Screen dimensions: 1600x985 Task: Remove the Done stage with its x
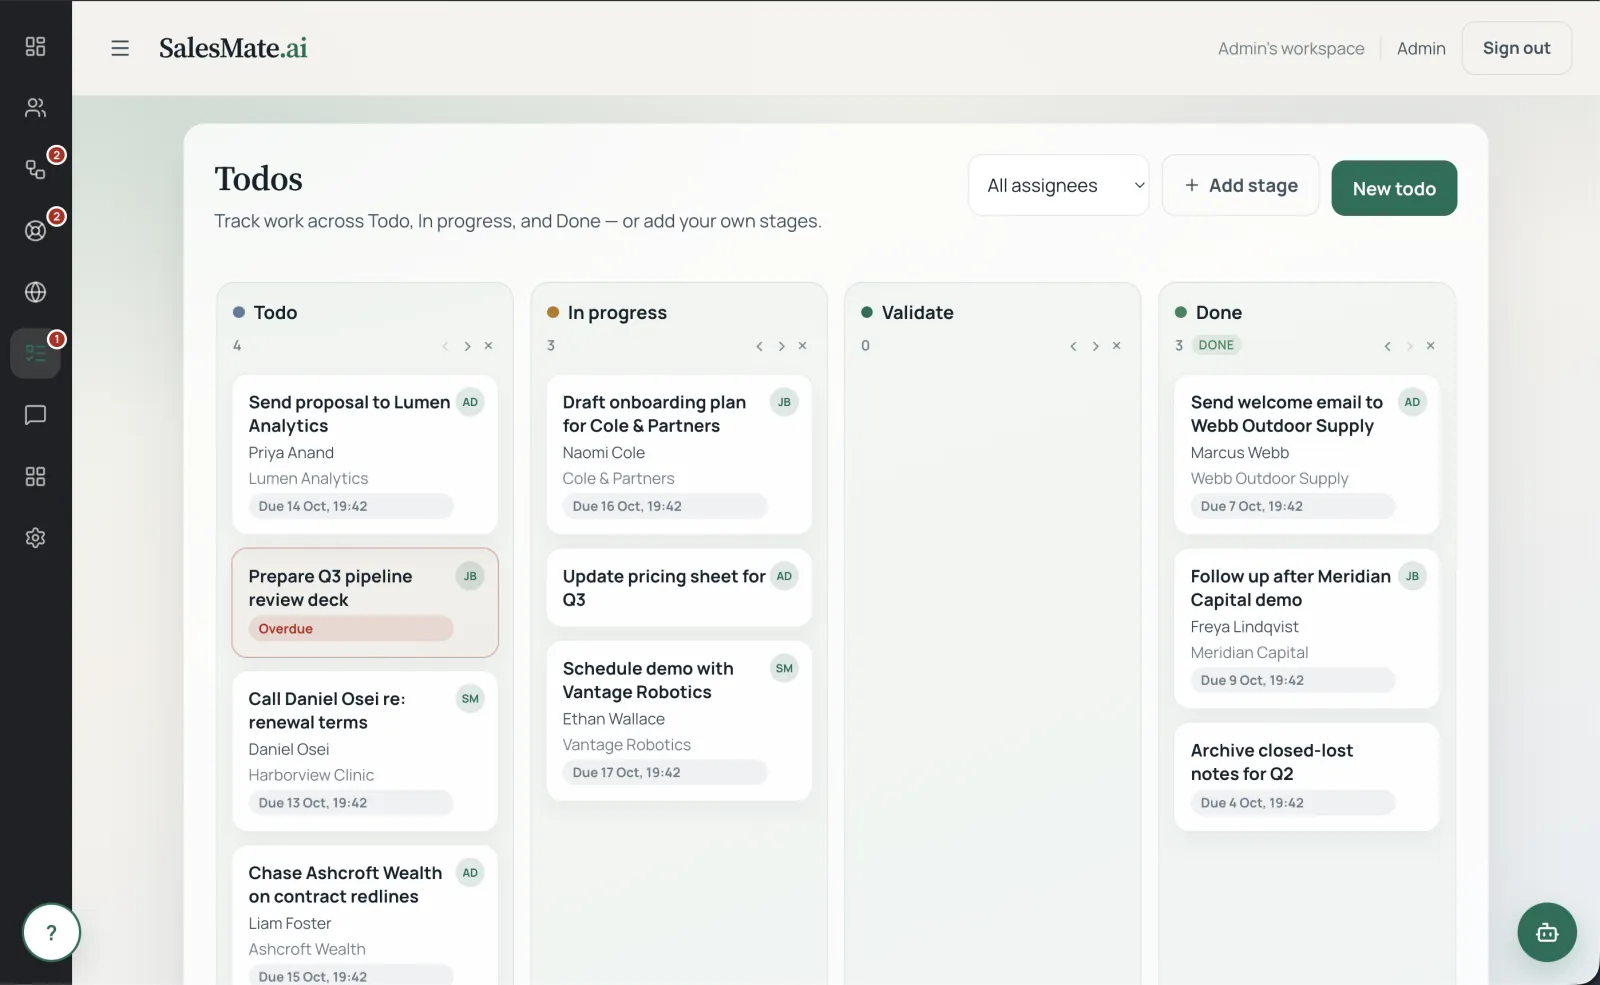pos(1431,346)
